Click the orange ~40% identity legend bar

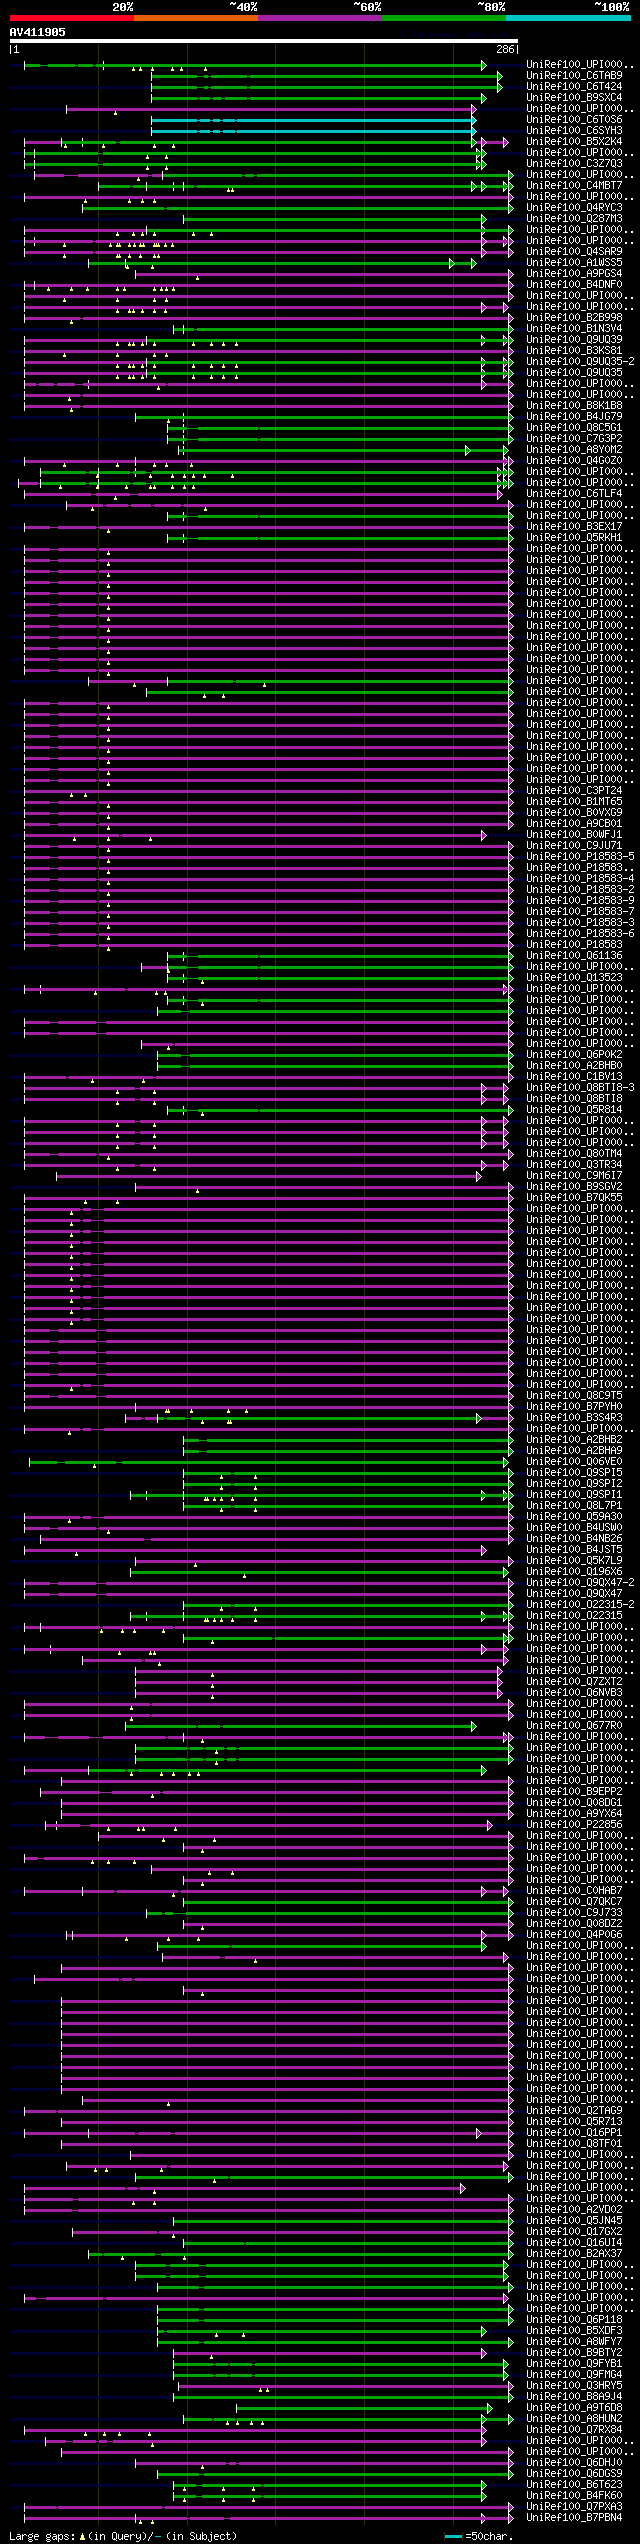click(x=196, y=18)
